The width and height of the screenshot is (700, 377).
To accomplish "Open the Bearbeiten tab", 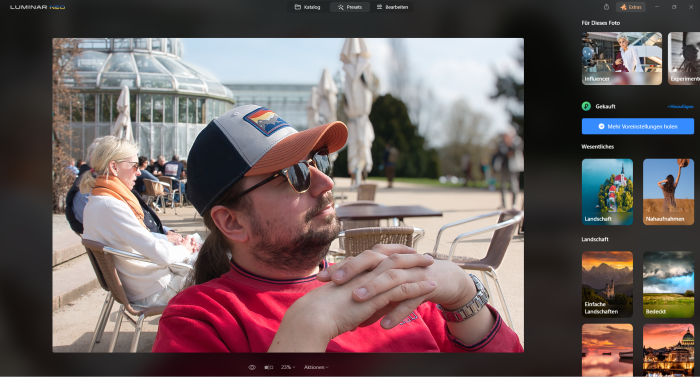I will tap(392, 7).
